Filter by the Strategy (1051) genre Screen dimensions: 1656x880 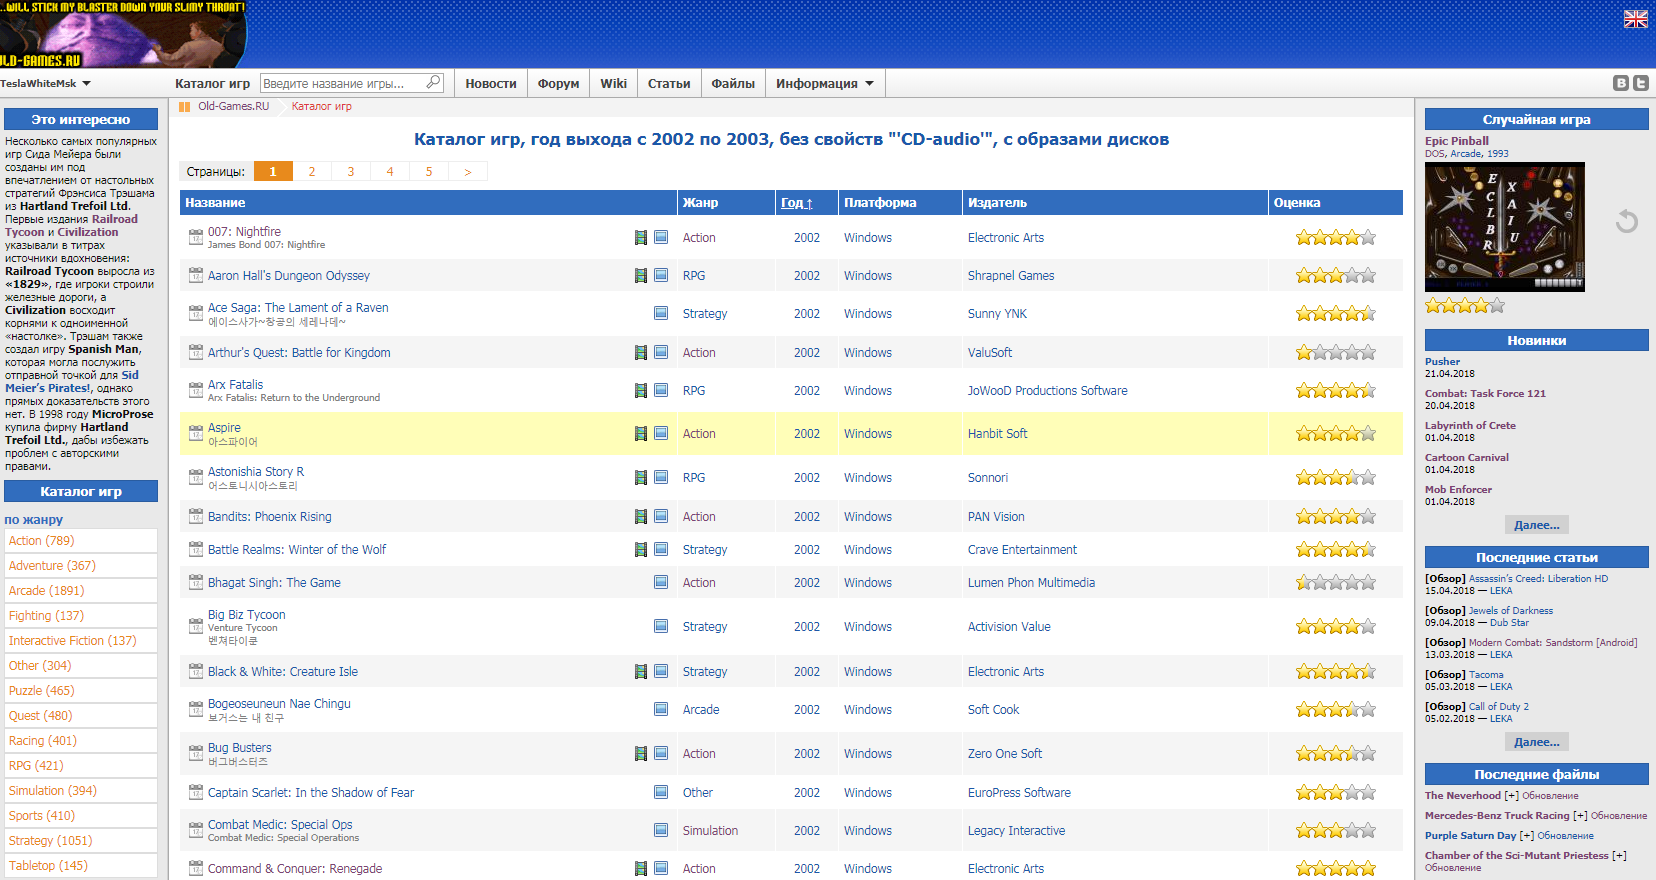coord(81,841)
